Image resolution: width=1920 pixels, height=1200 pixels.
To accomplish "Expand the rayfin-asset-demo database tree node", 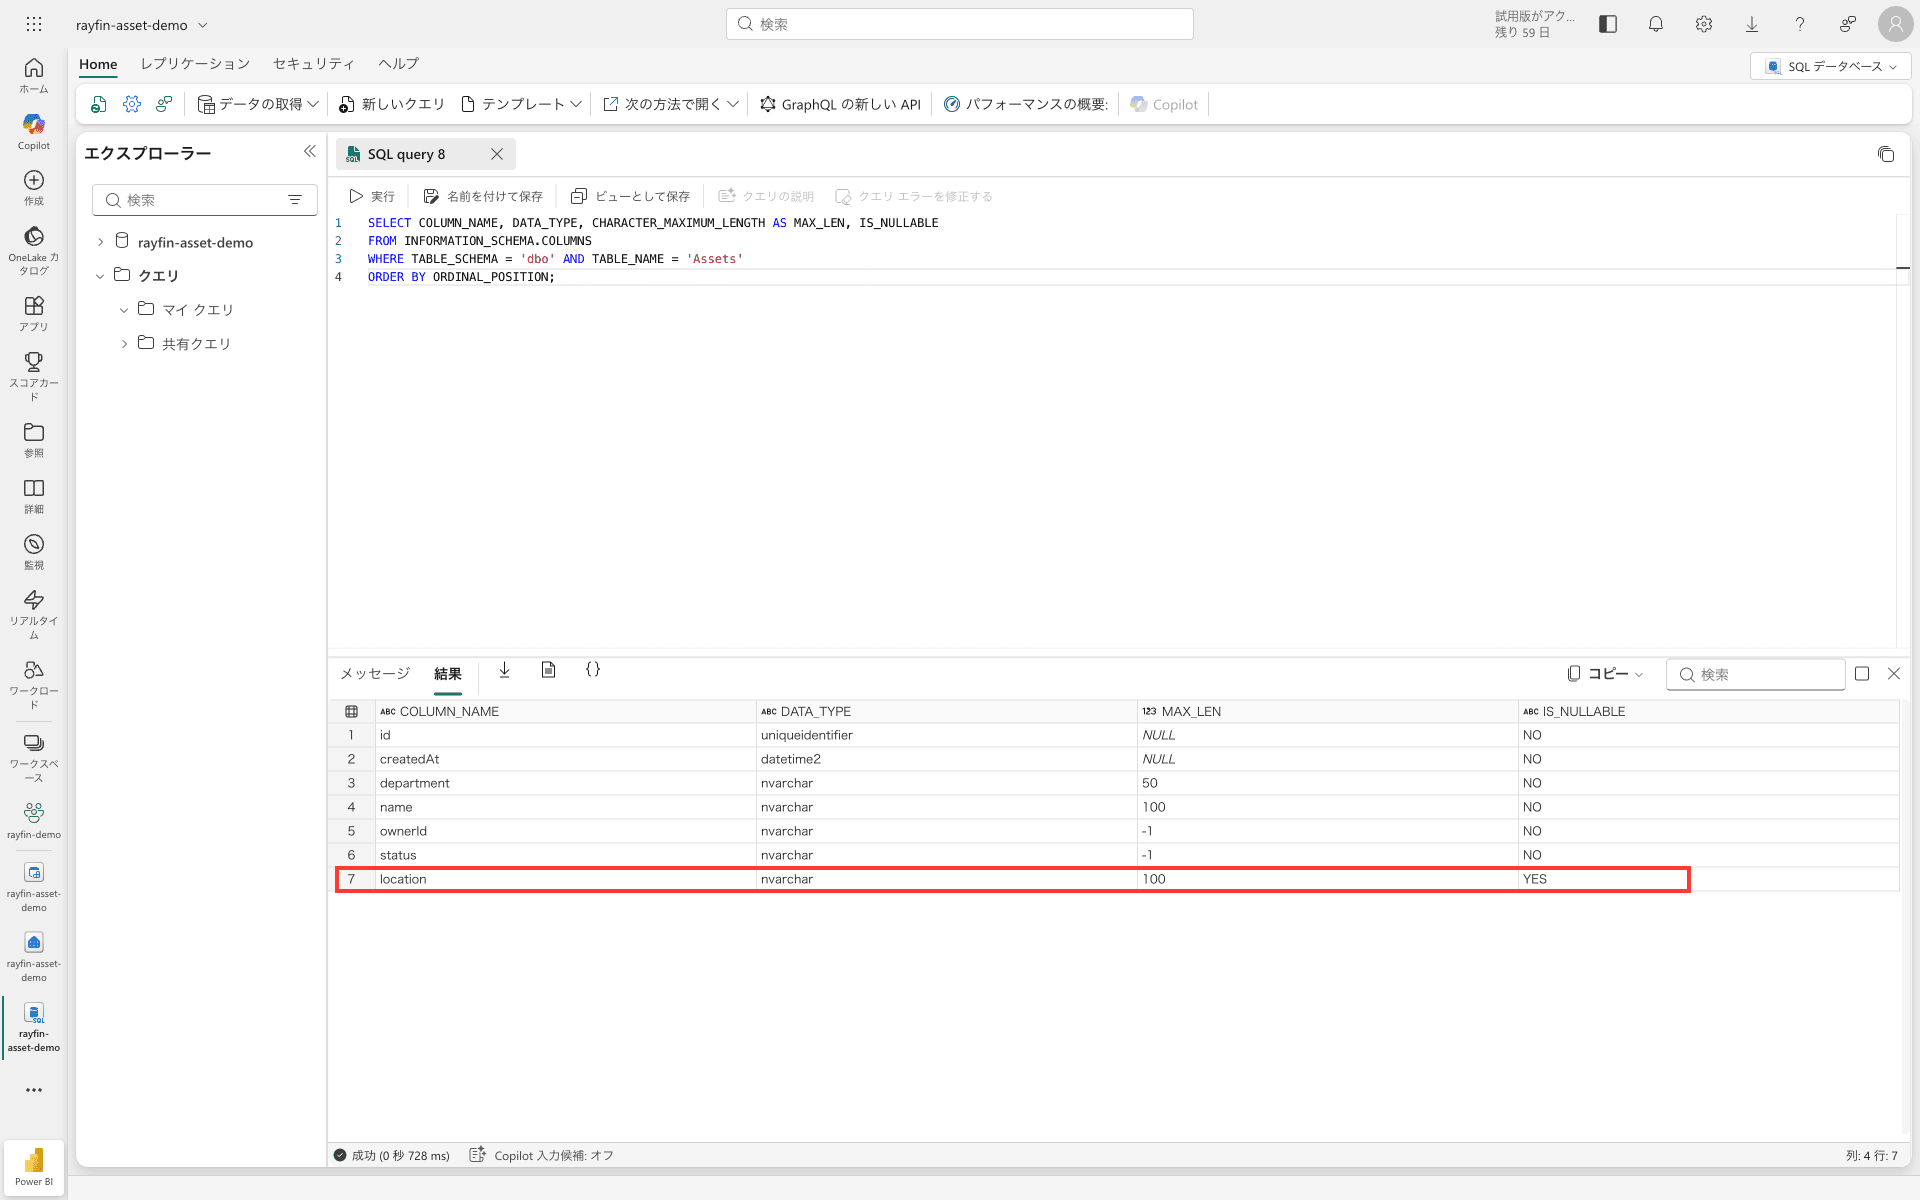I will [100, 242].
